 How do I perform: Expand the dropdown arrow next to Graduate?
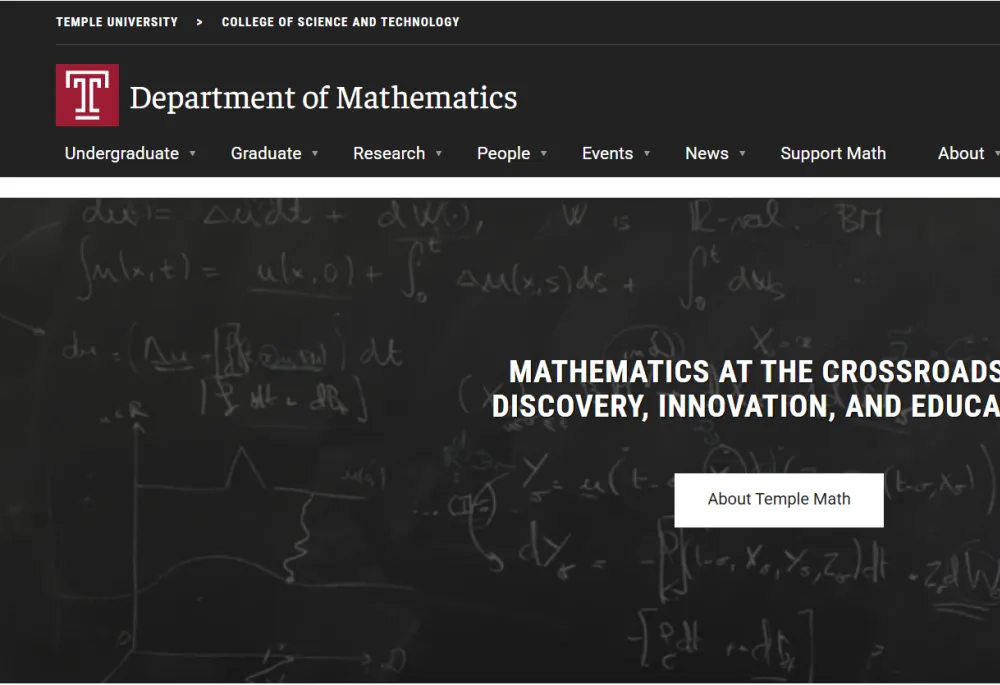(x=315, y=154)
